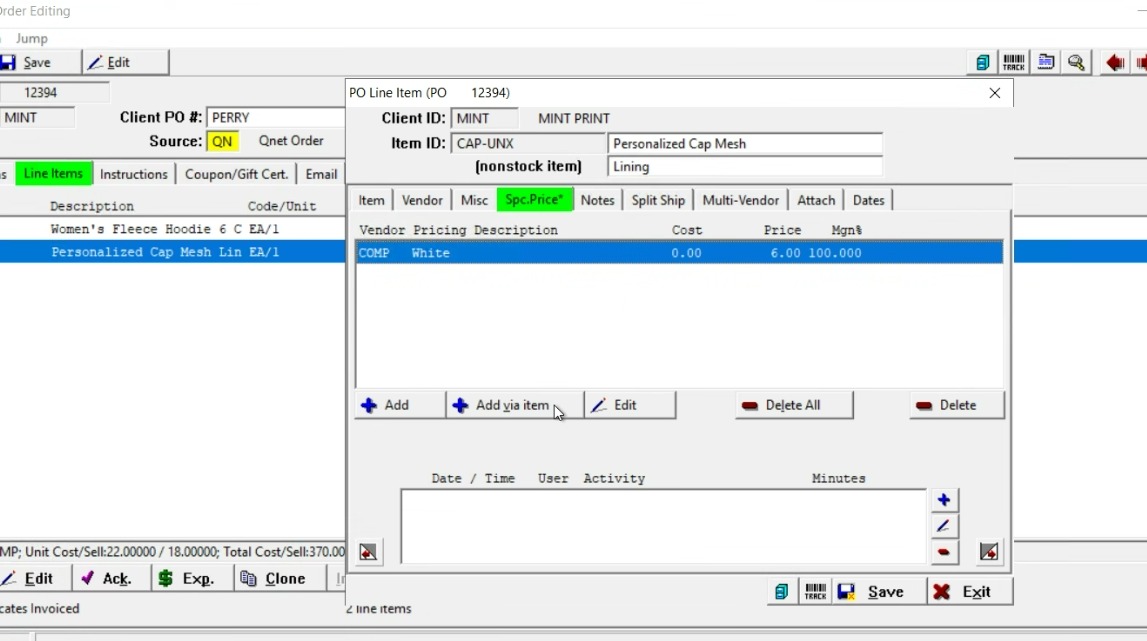Switch to the Vendor tab

tap(422, 200)
